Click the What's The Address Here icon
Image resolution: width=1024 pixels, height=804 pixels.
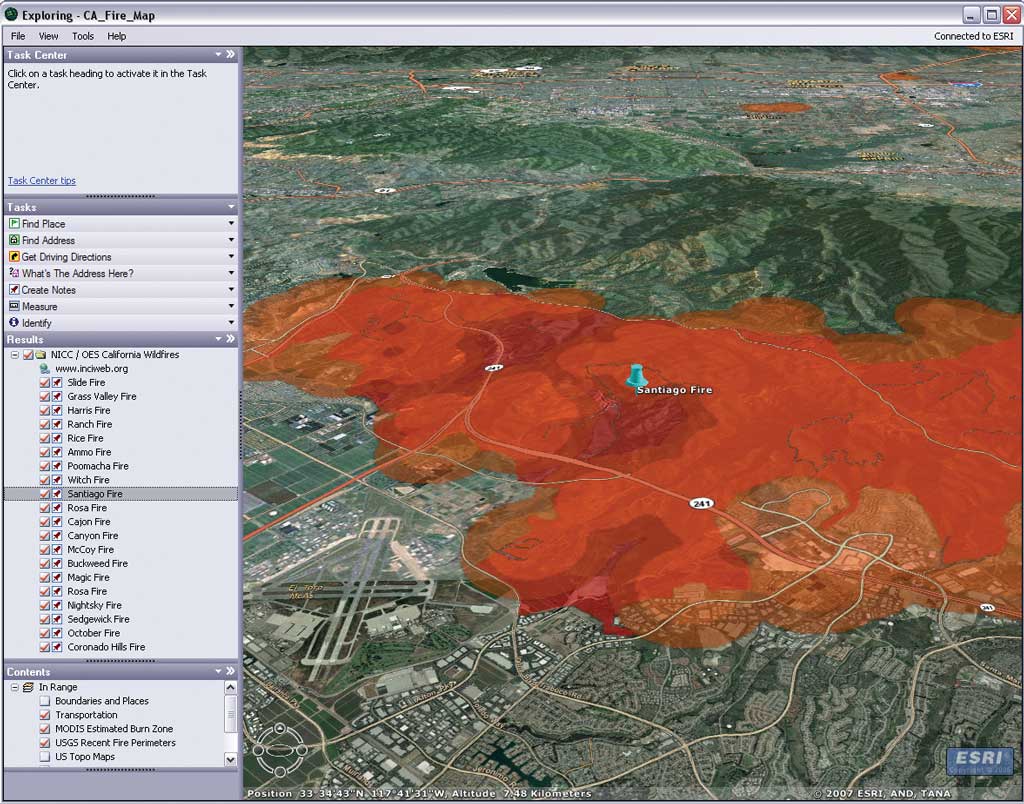(14, 273)
